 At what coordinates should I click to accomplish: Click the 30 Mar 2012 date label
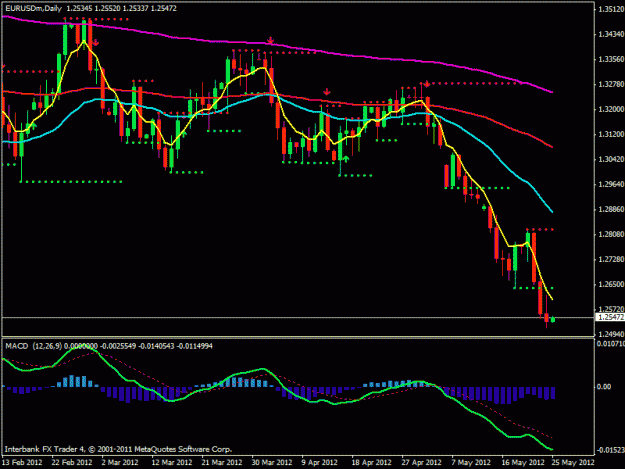(x=272, y=462)
